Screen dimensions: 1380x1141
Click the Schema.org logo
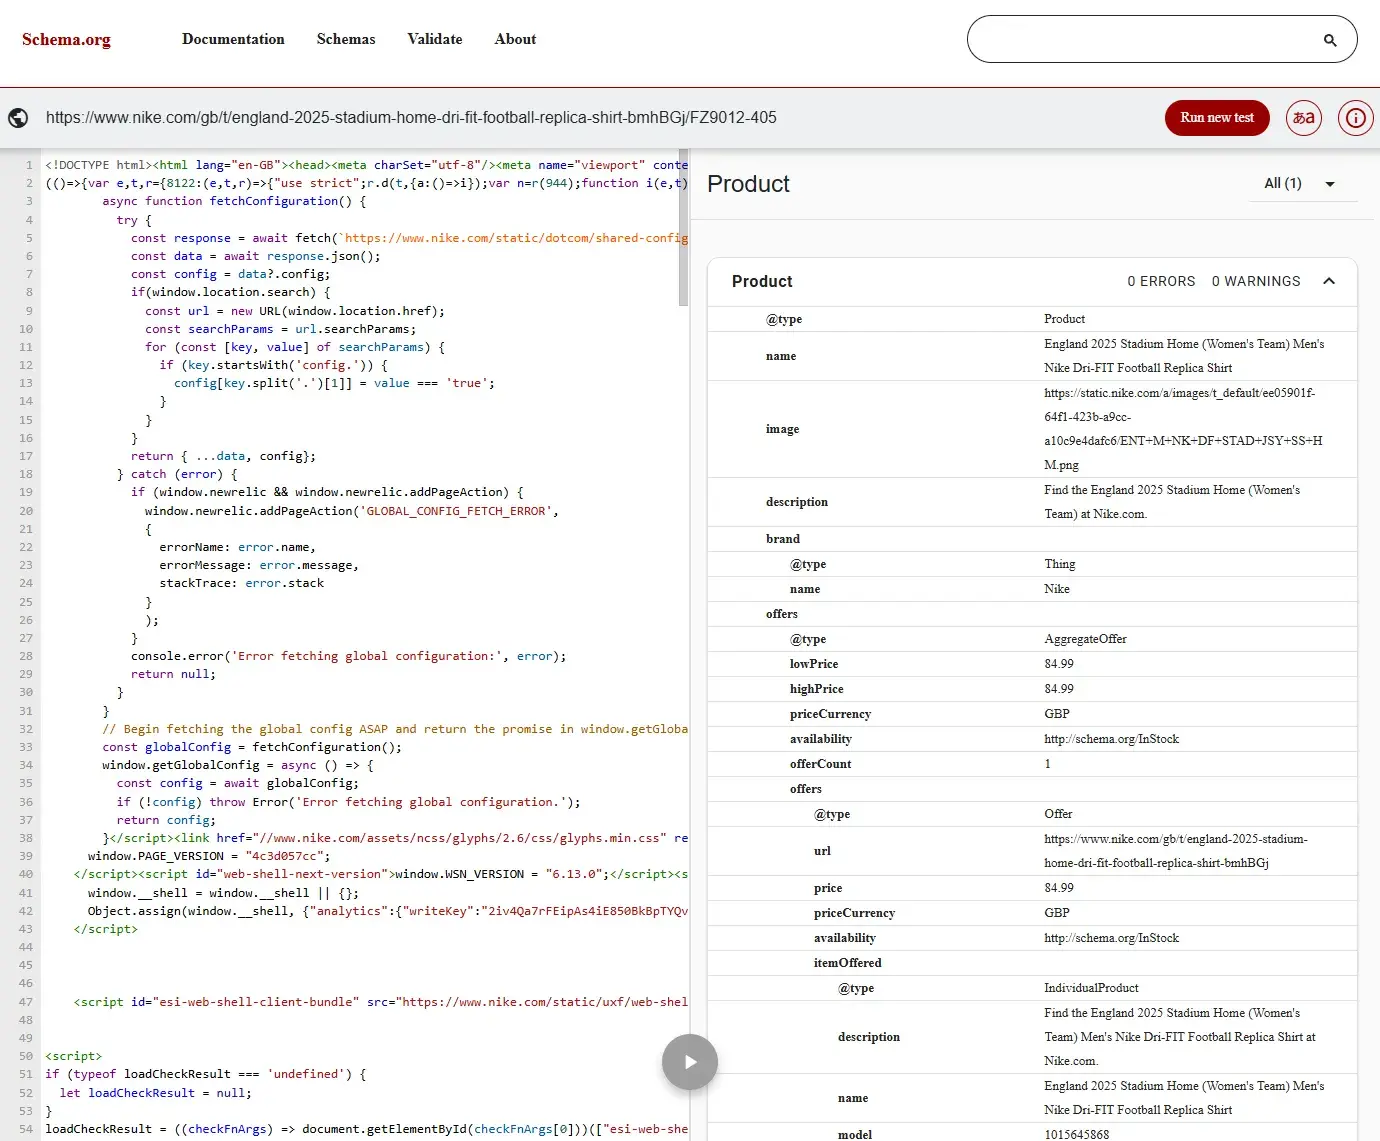(x=66, y=39)
